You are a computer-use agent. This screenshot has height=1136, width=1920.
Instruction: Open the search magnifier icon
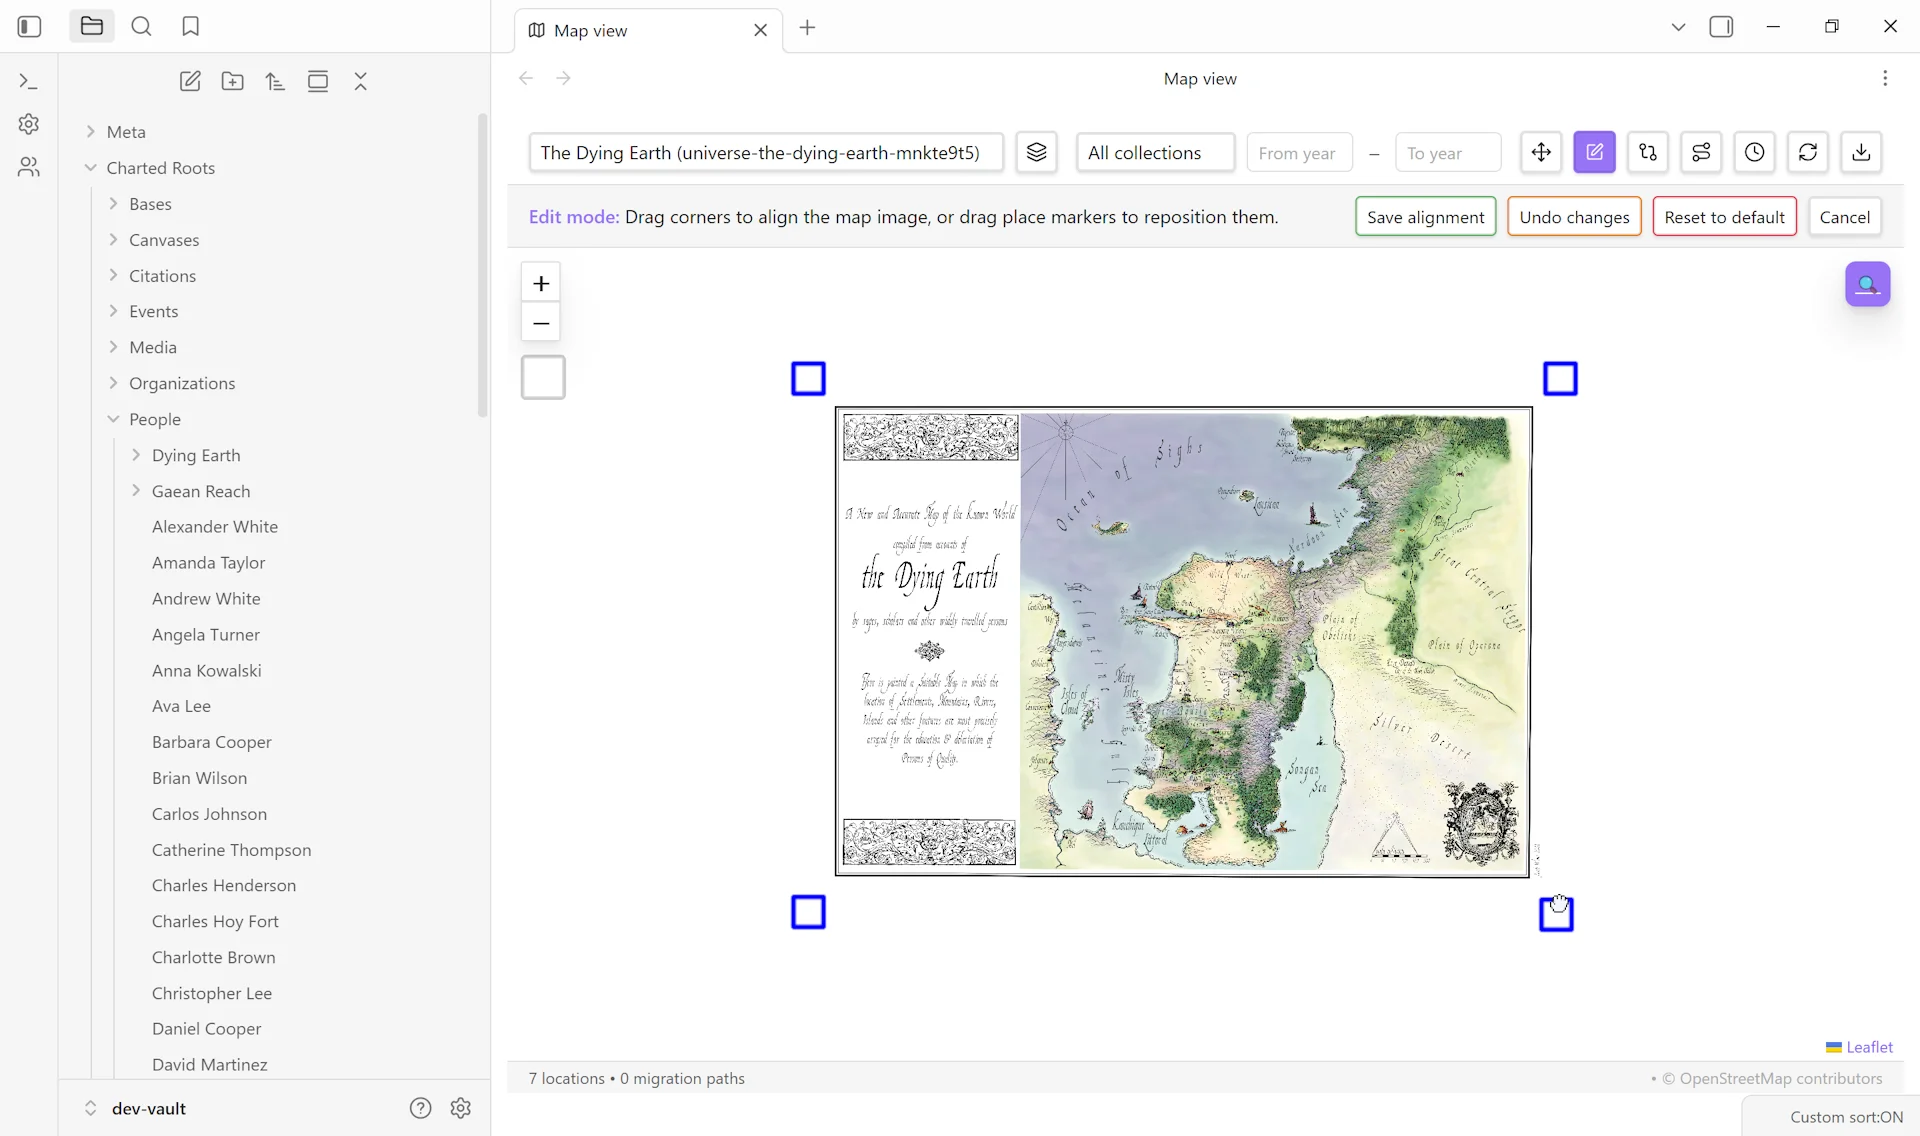[141, 27]
